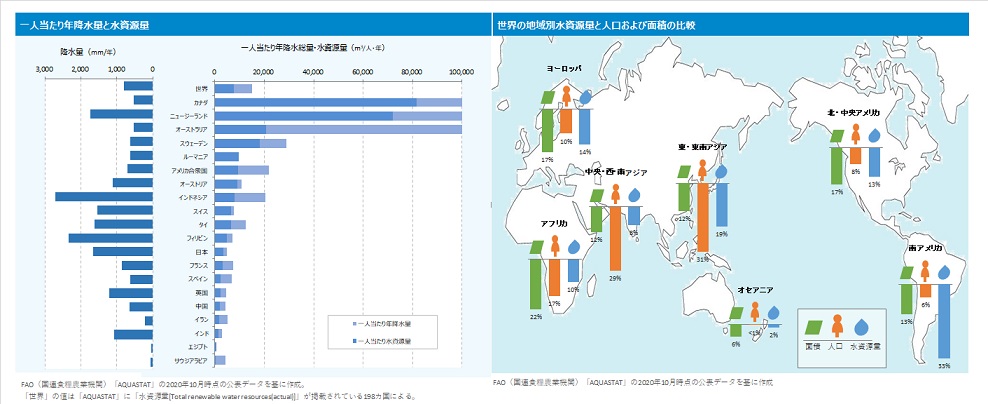
Task: Select the 日本 label in the country list
Action: pos(201,252)
